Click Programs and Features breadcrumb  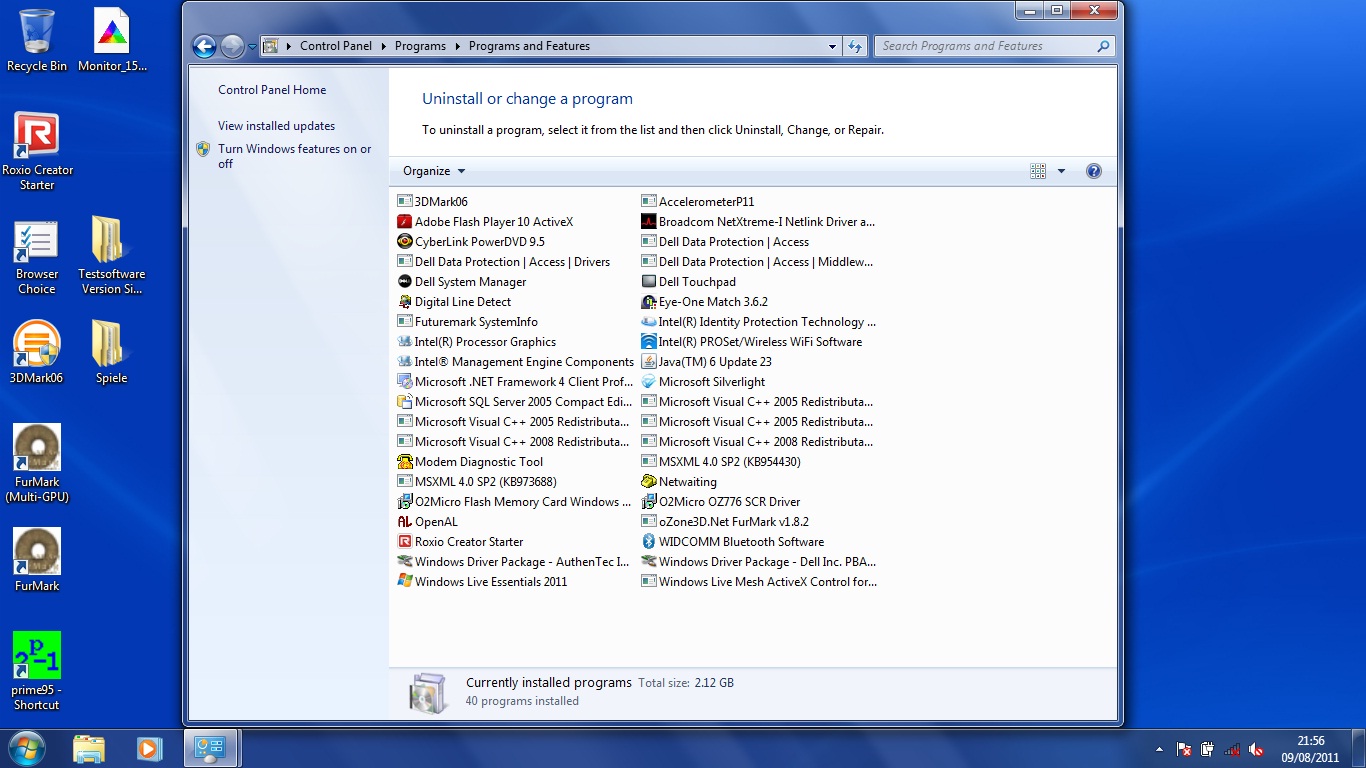click(x=529, y=46)
